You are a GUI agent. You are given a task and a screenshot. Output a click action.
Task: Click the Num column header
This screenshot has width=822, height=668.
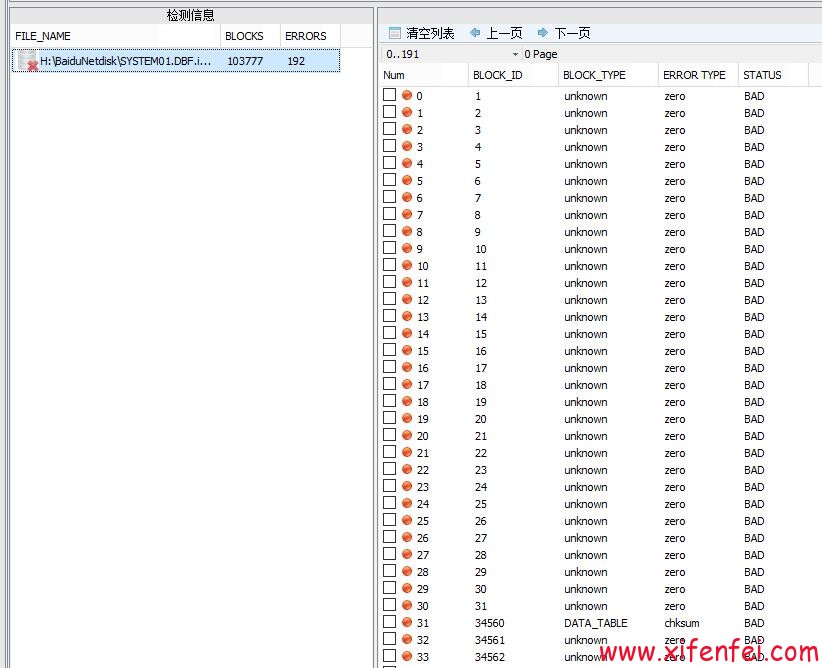[424, 75]
